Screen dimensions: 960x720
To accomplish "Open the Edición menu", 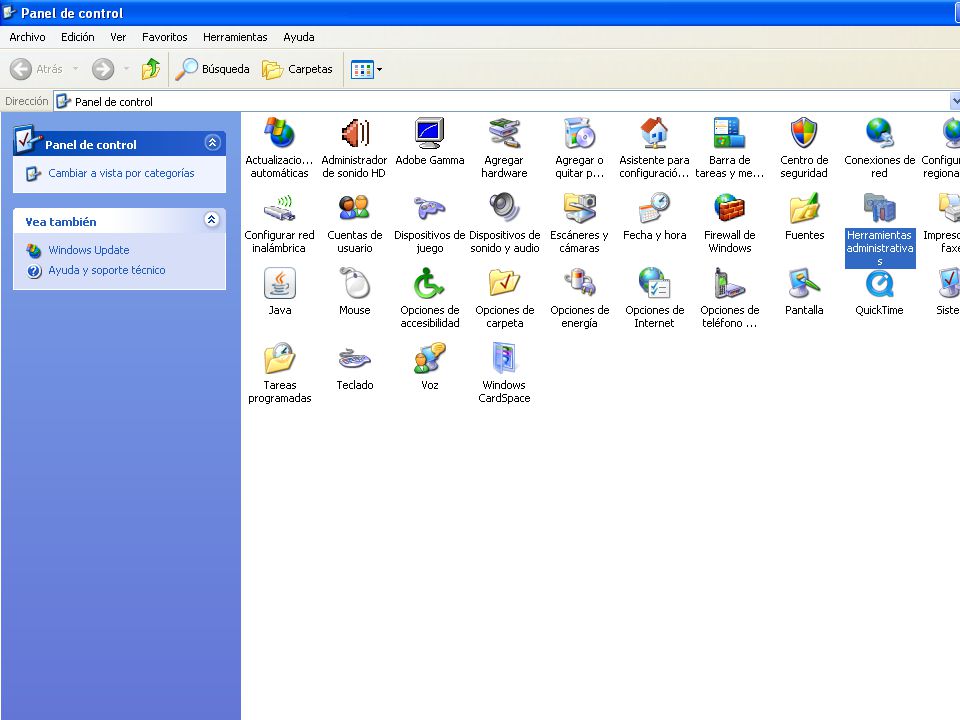I will [x=78, y=37].
